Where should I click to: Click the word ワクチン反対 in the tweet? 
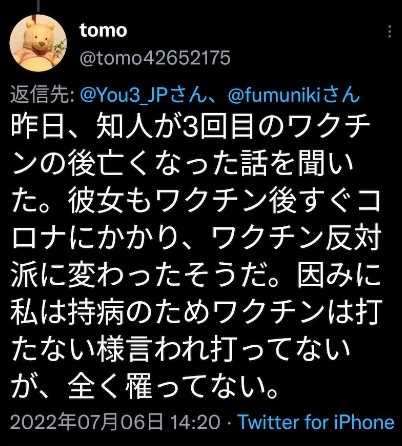point(296,239)
